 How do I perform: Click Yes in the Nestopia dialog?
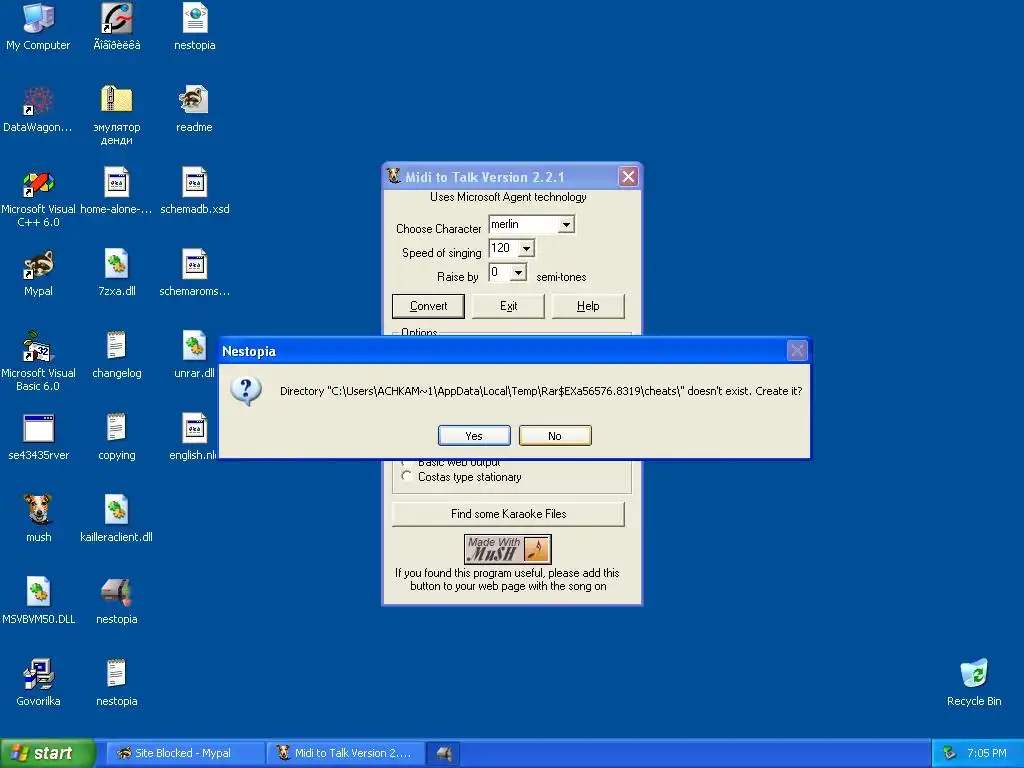point(474,436)
